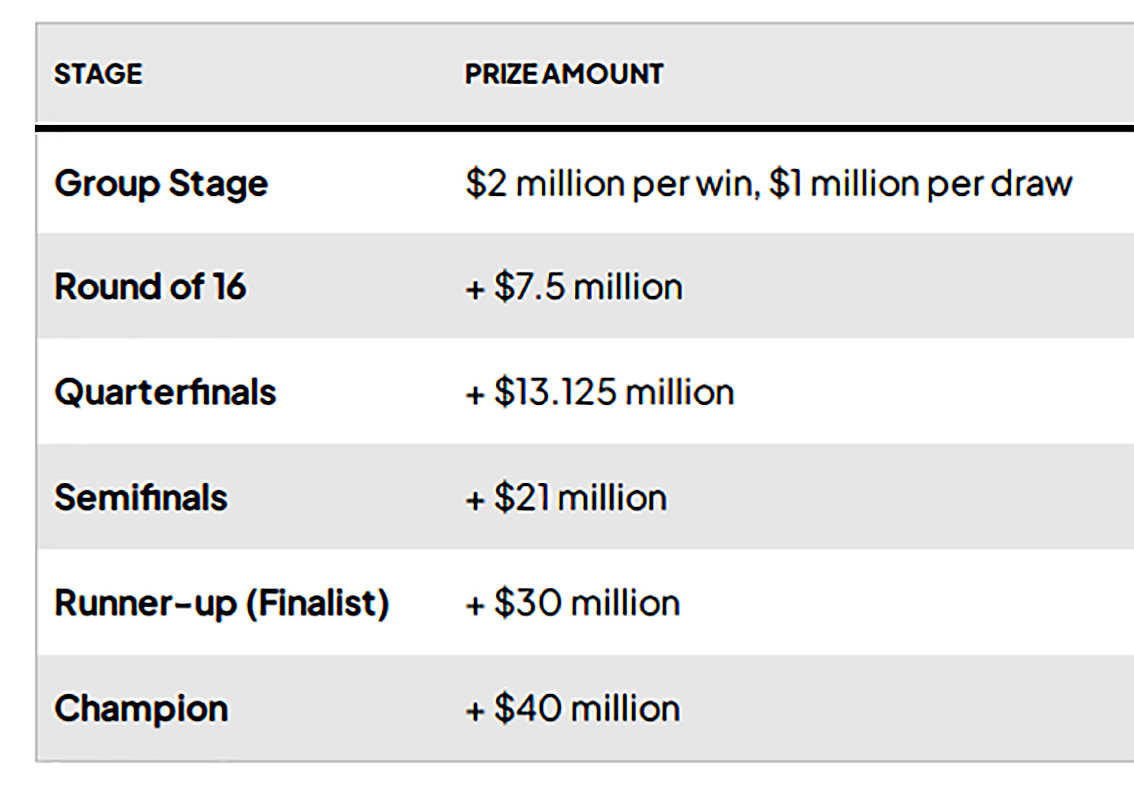Image resolution: width=1134 pixels, height=811 pixels.
Task: Click the number '16' in Round of 16
Action: tap(229, 287)
